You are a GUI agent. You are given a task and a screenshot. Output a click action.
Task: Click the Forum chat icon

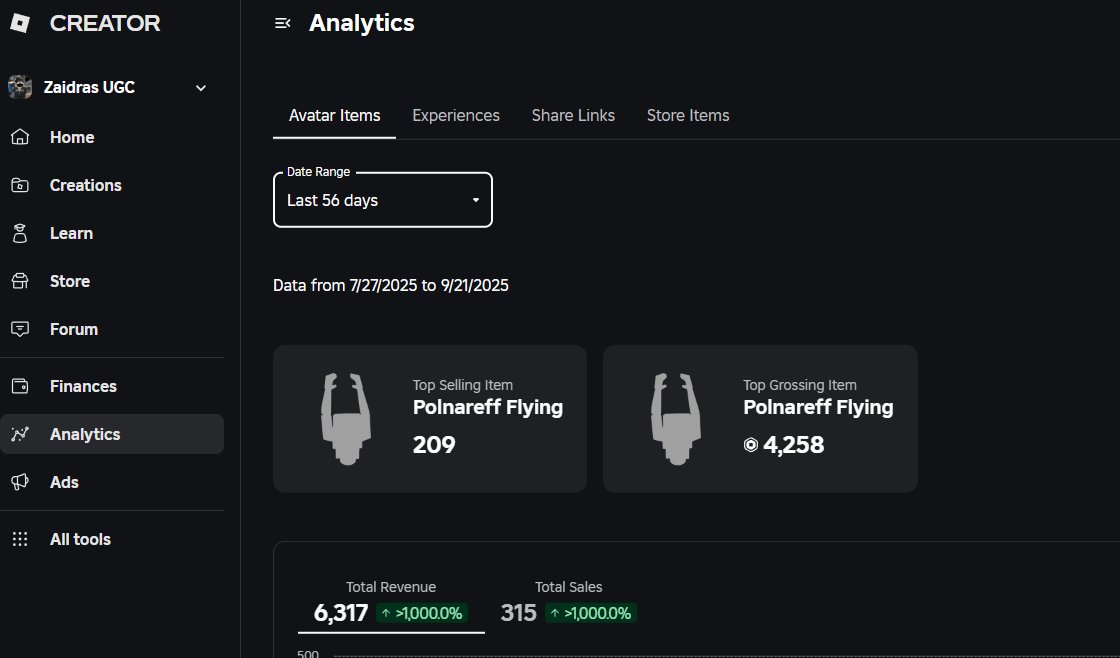pos(19,329)
